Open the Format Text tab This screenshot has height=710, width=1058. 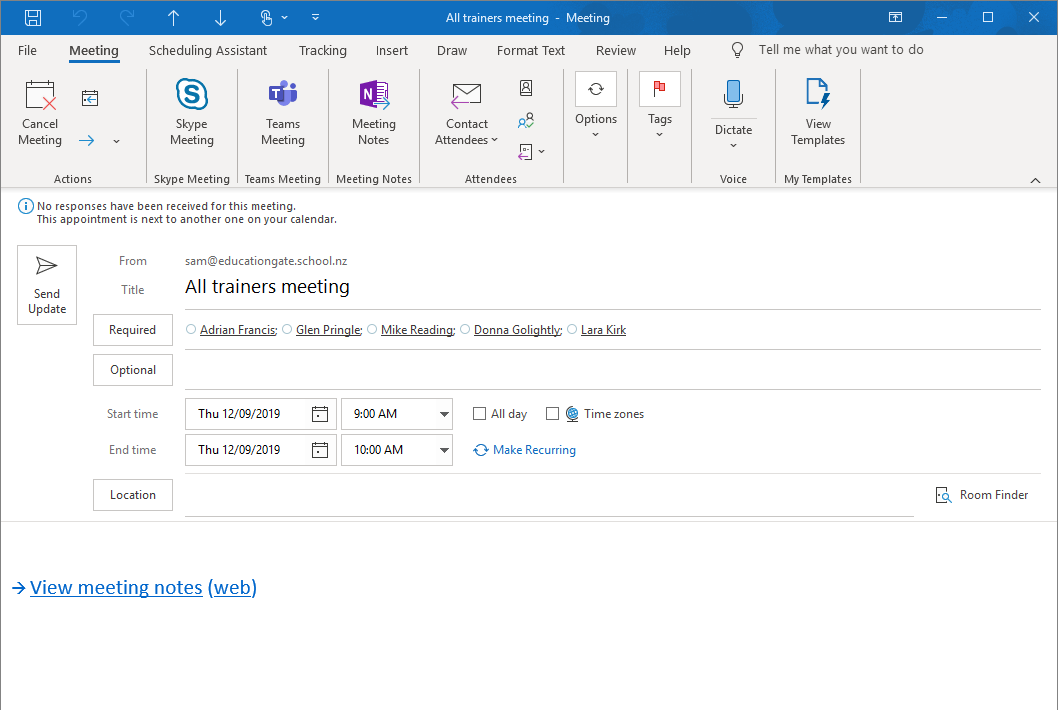[x=530, y=50]
